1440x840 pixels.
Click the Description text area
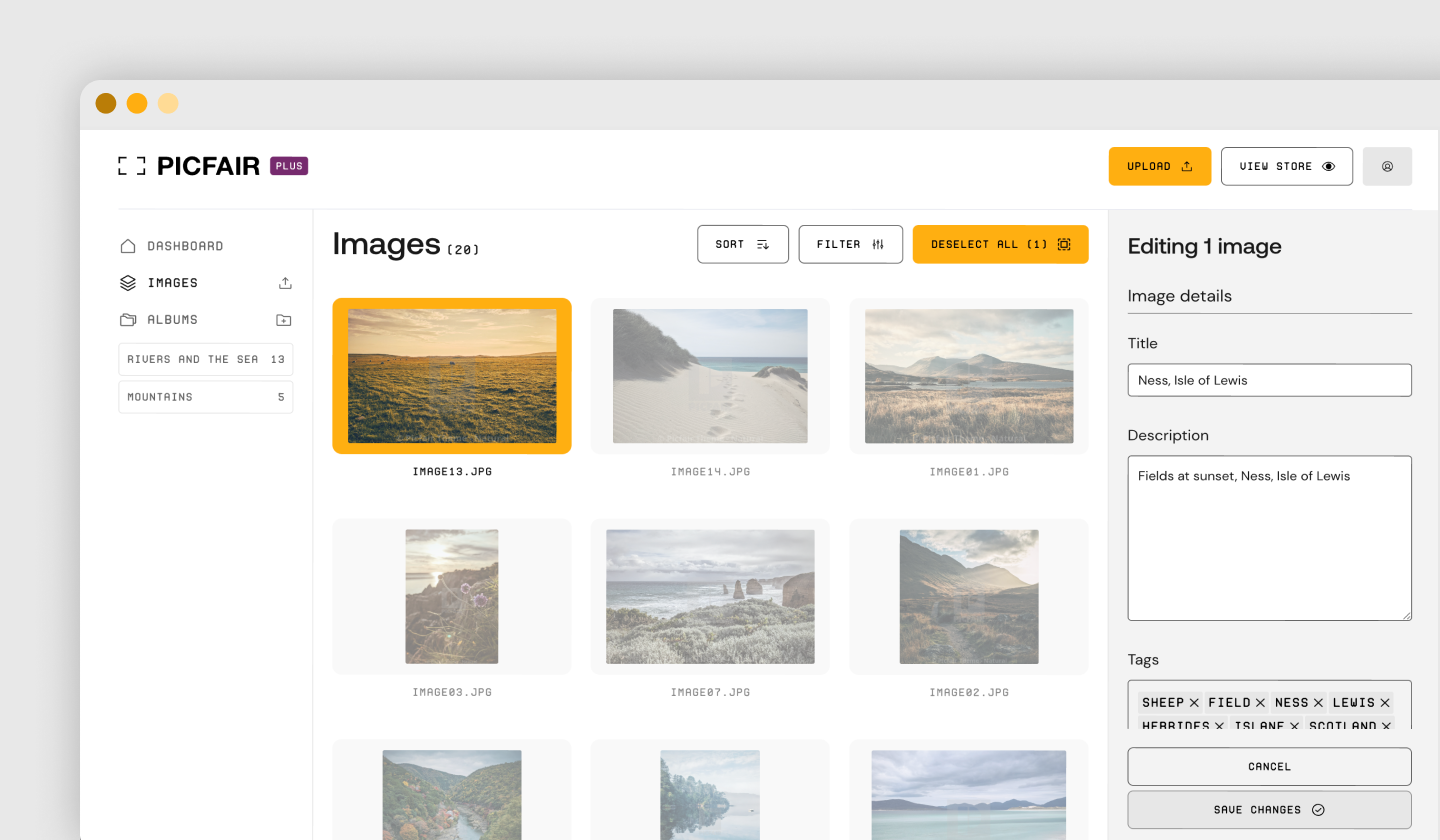pyautogui.click(x=1270, y=538)
